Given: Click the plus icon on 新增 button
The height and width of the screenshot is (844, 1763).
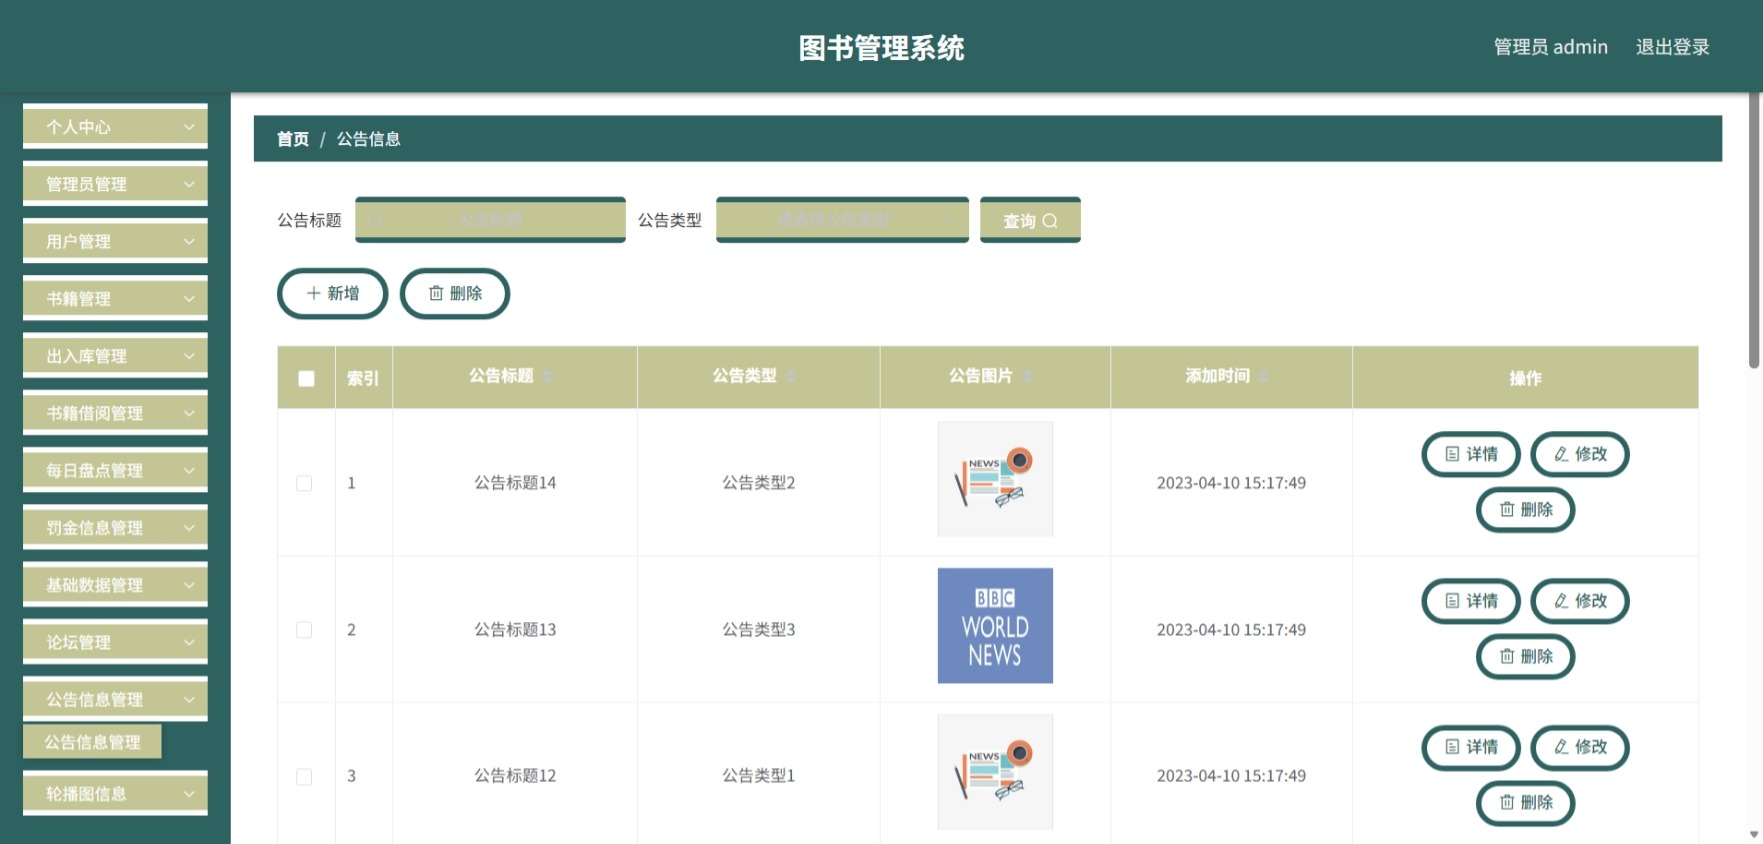Looking at the screenshot, I should 313,293.
